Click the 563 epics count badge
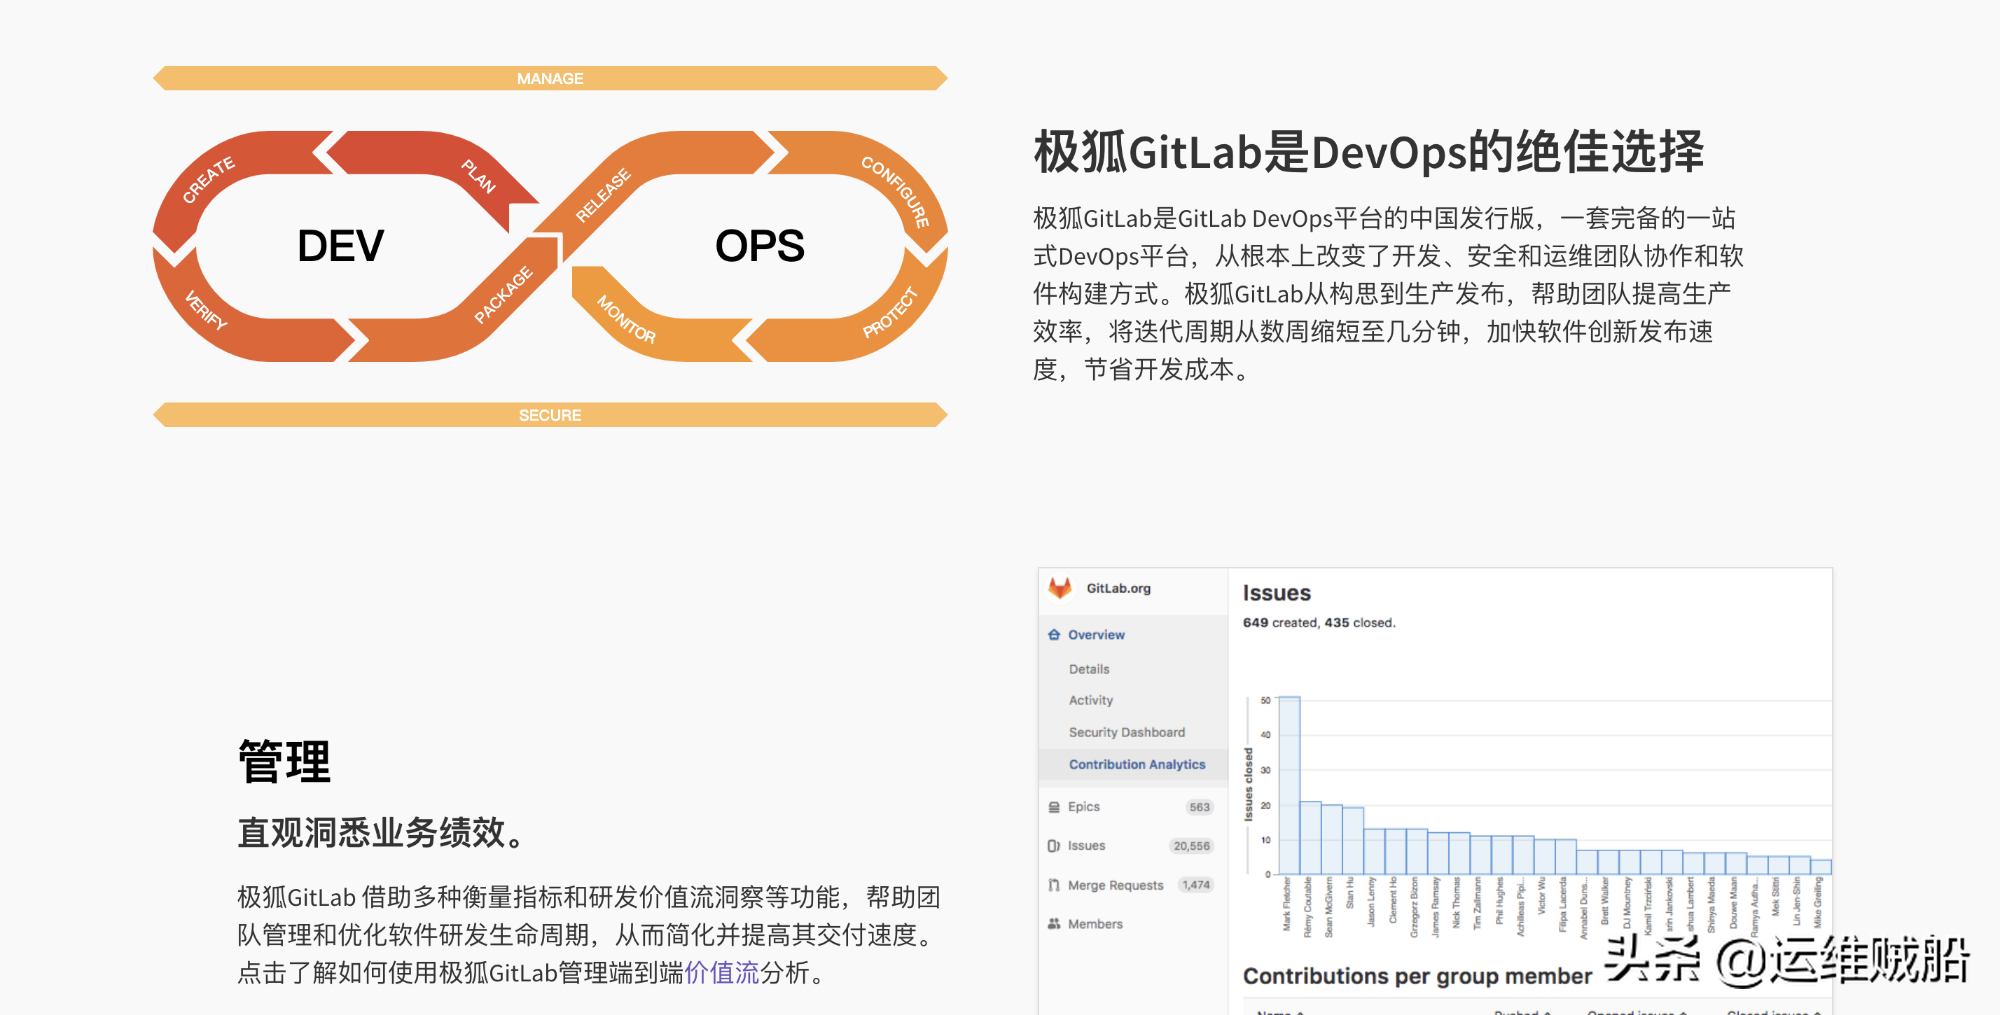Screen dimensions: 2000x1015 (1200, 807)
